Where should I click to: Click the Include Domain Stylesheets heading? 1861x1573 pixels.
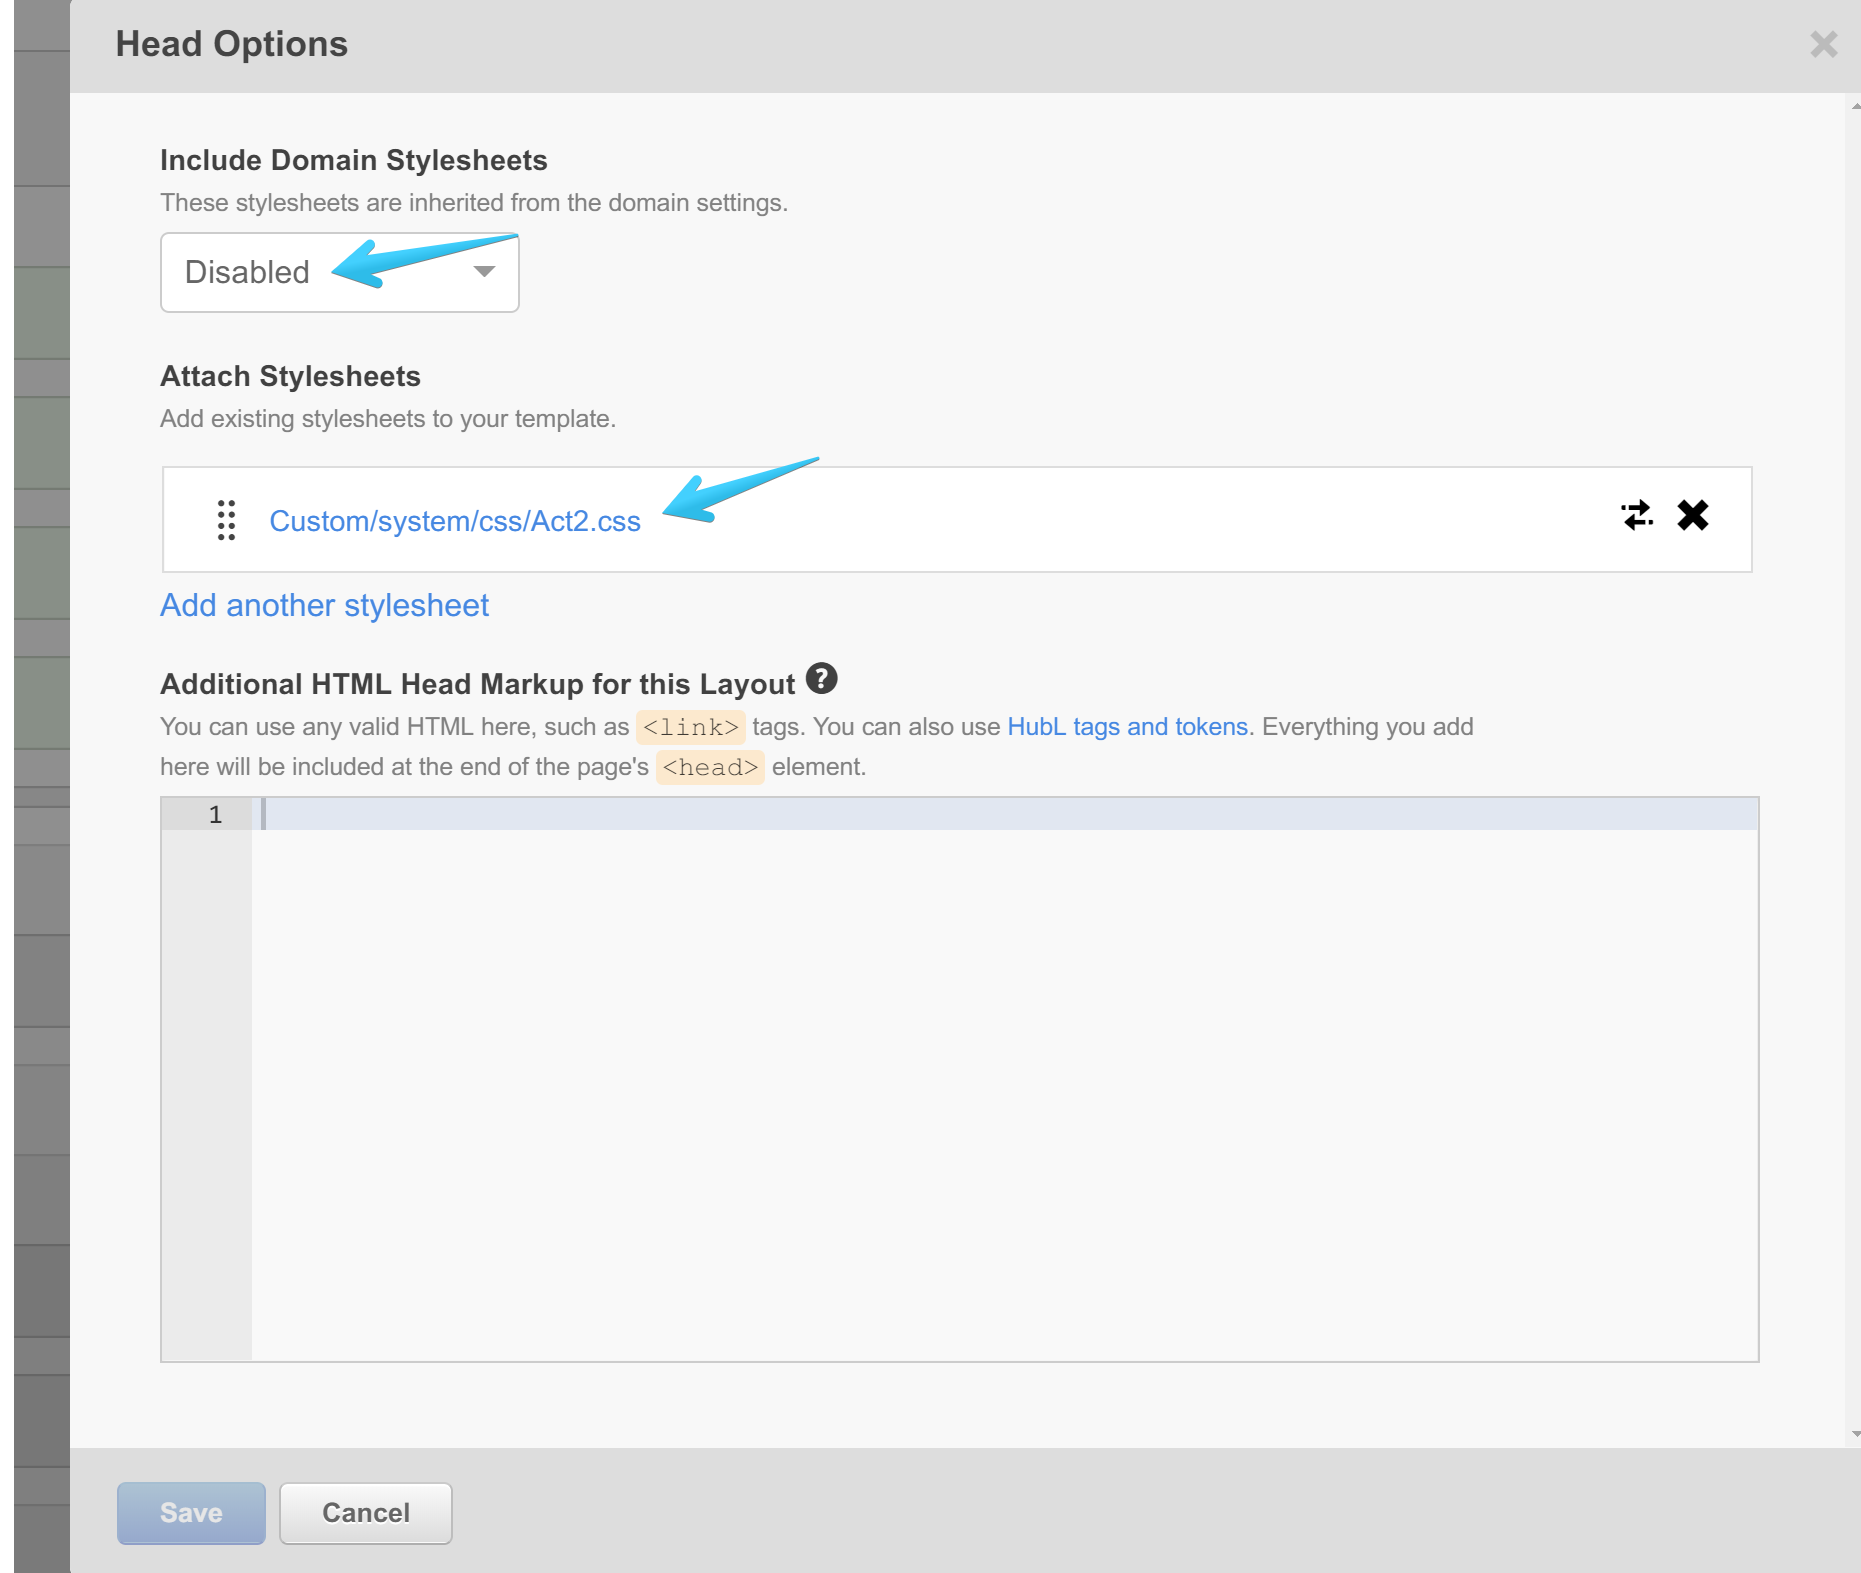tap(354, 160)
